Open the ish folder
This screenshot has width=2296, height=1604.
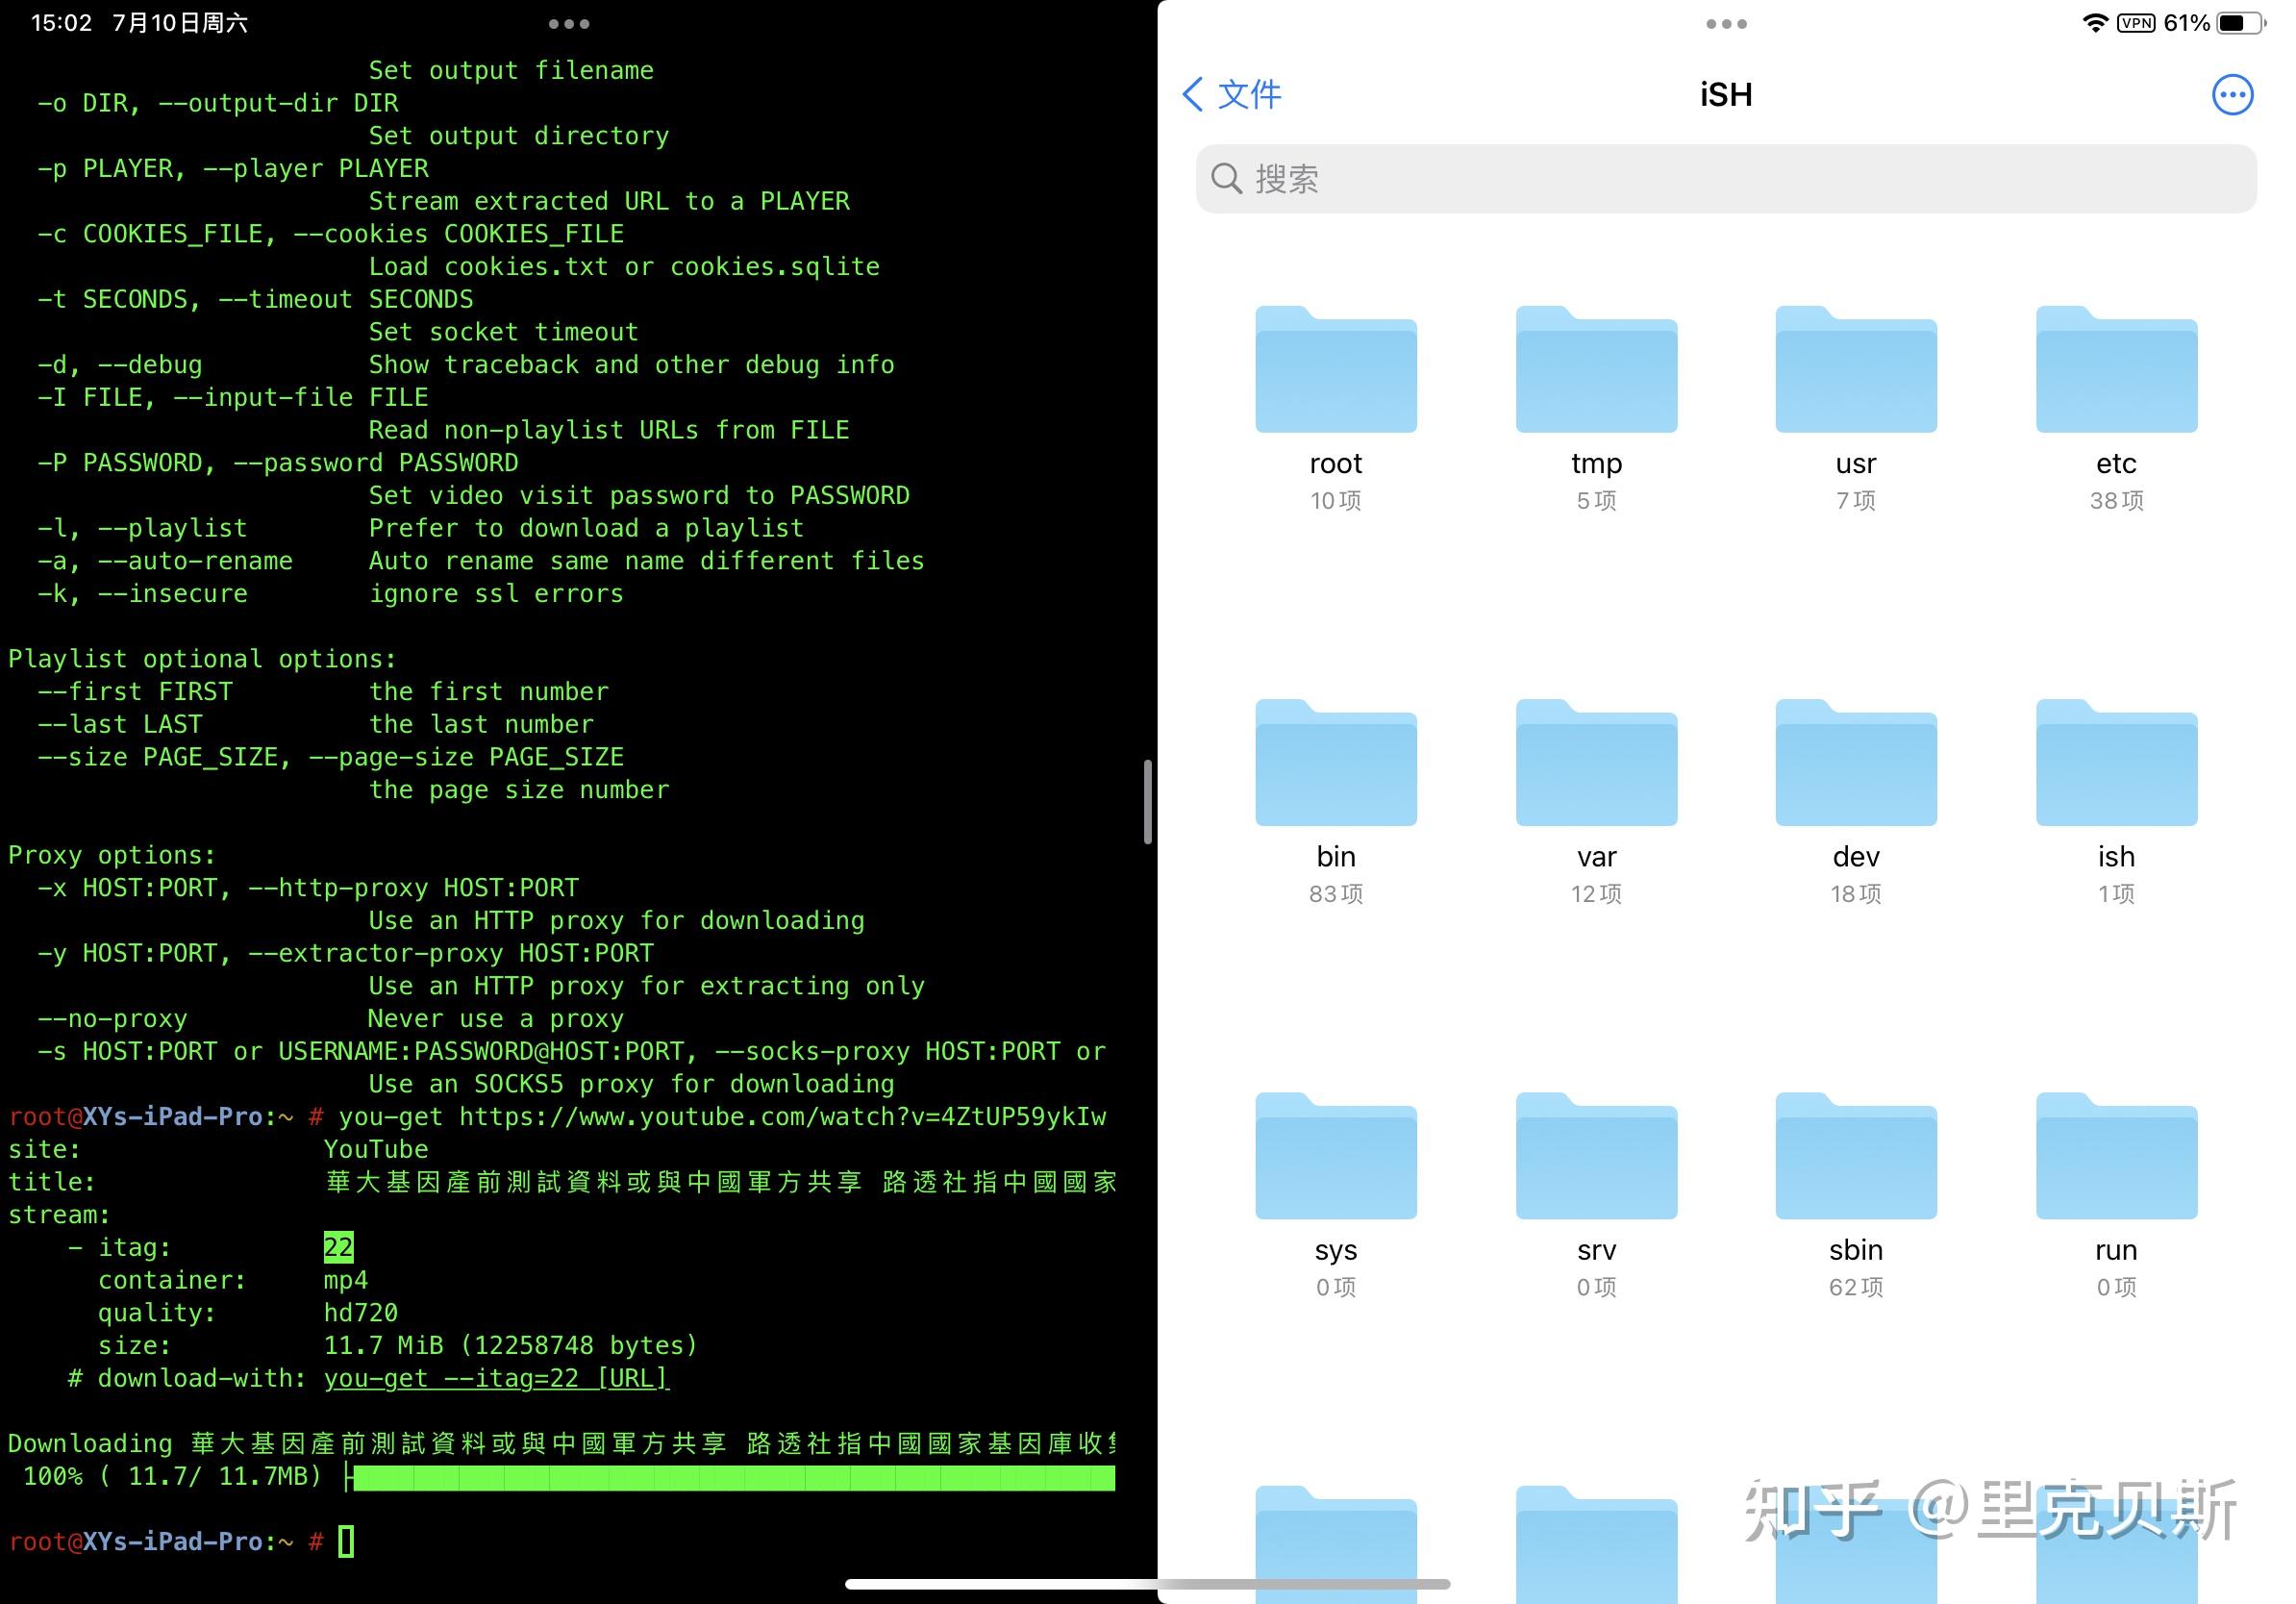click(x=2116, y=764)
